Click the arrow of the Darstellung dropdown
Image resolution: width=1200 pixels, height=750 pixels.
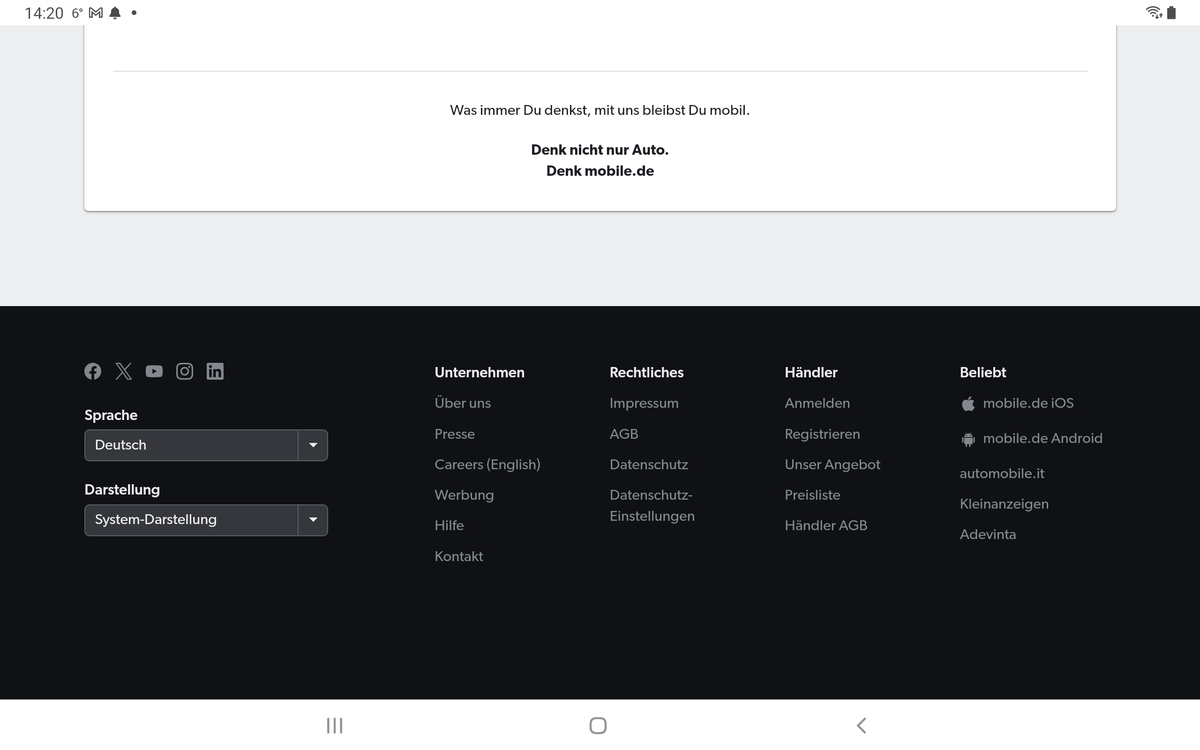tap(313, 520)
